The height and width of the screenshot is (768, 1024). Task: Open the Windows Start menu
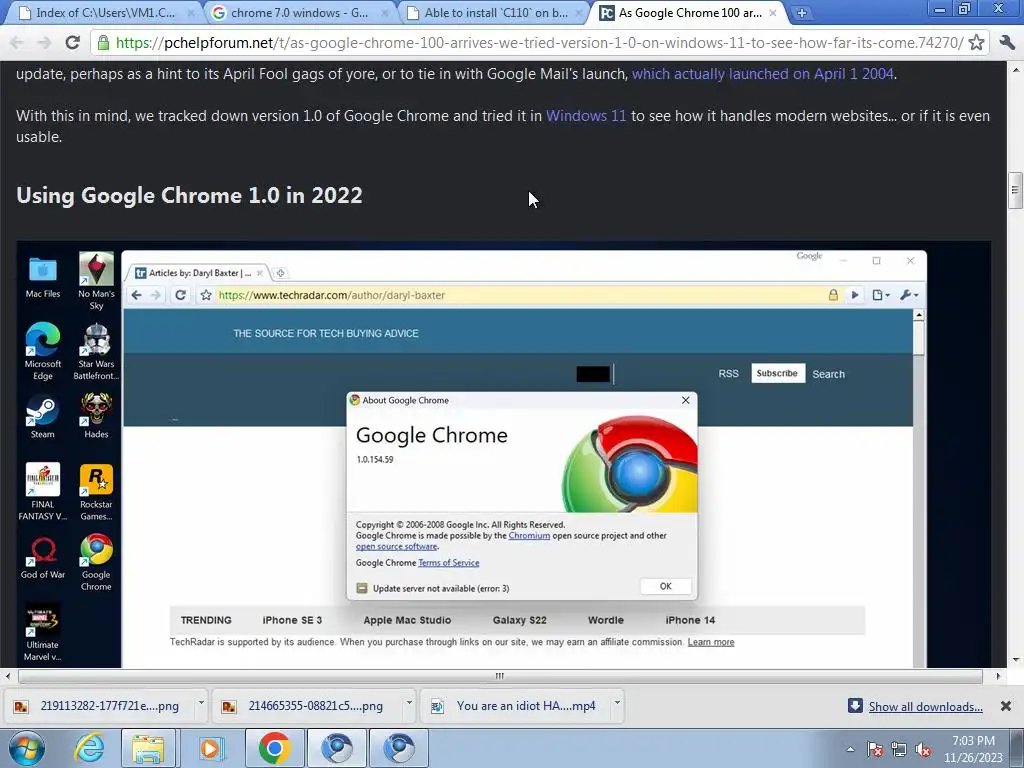26,748
